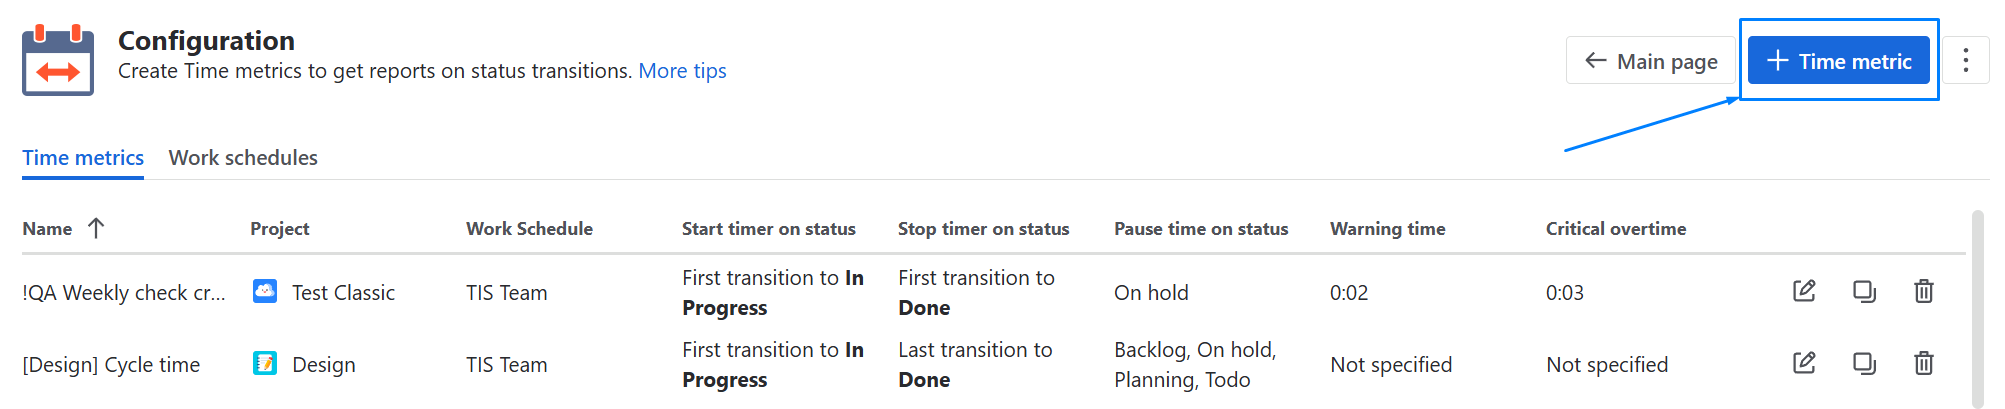Open the three-dot more options menu
The height and width of the screenshot is (409, 2005).
point(1965,61)
